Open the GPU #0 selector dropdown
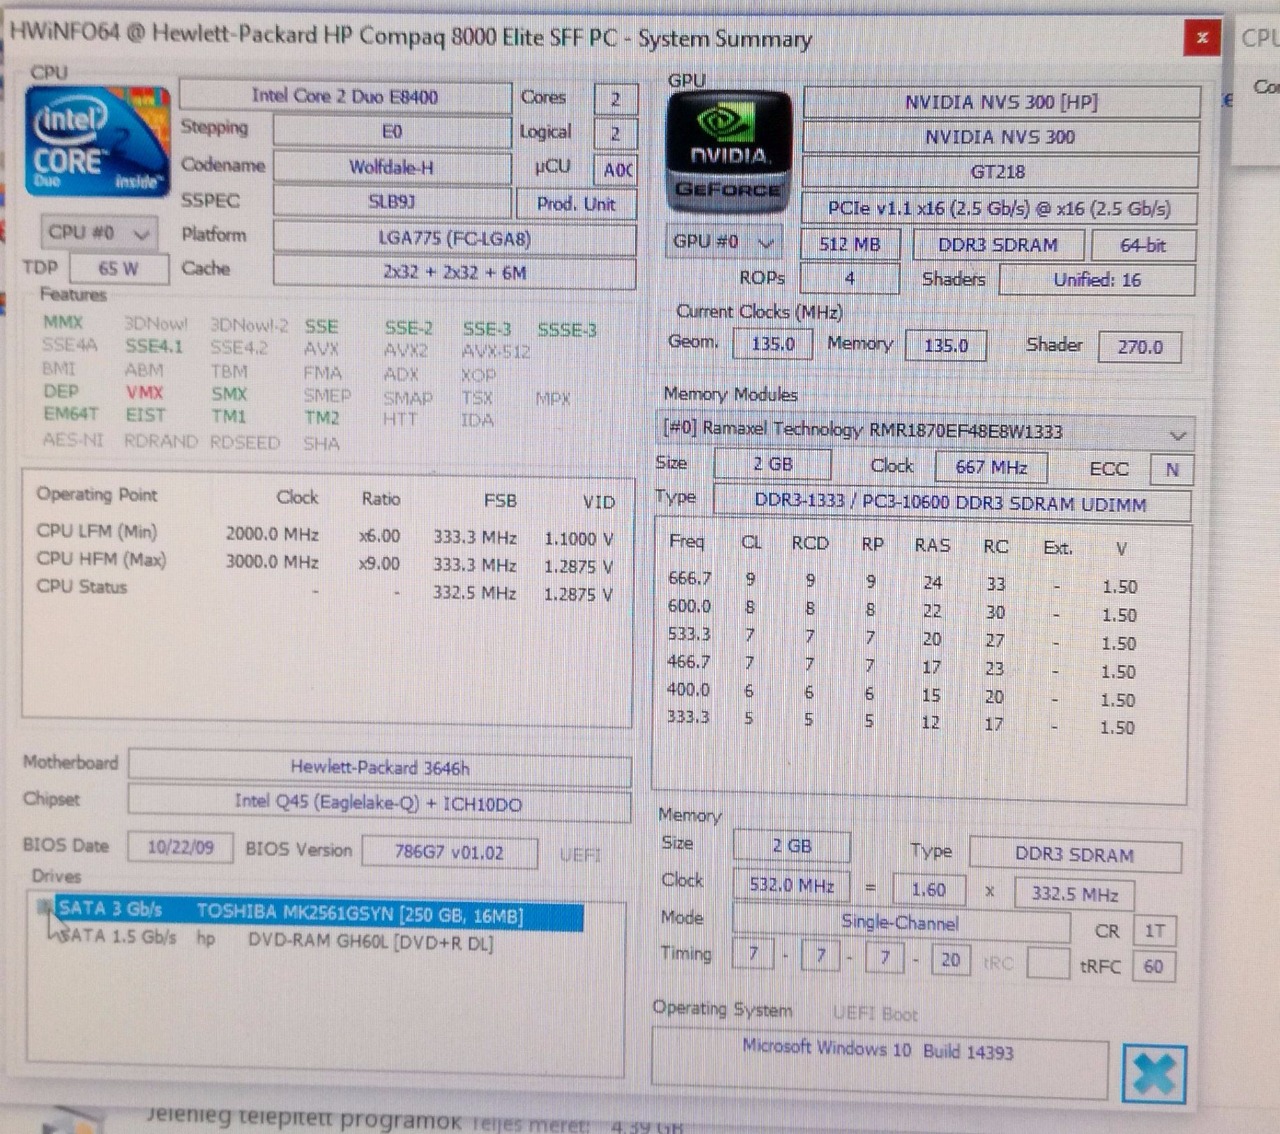This screenshot has width=1280, height=1134. click(724, 242)
